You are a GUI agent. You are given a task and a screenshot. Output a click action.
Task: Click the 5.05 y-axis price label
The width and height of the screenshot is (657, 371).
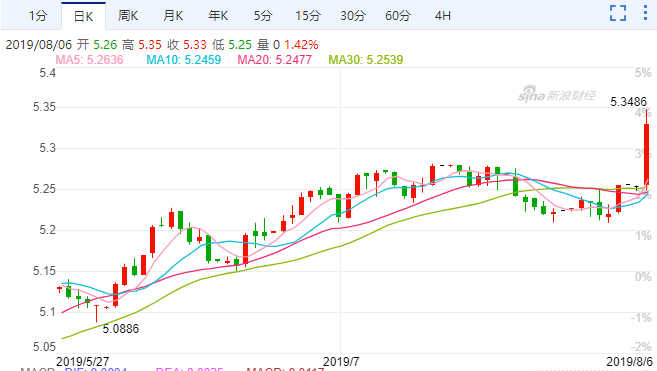44,347
